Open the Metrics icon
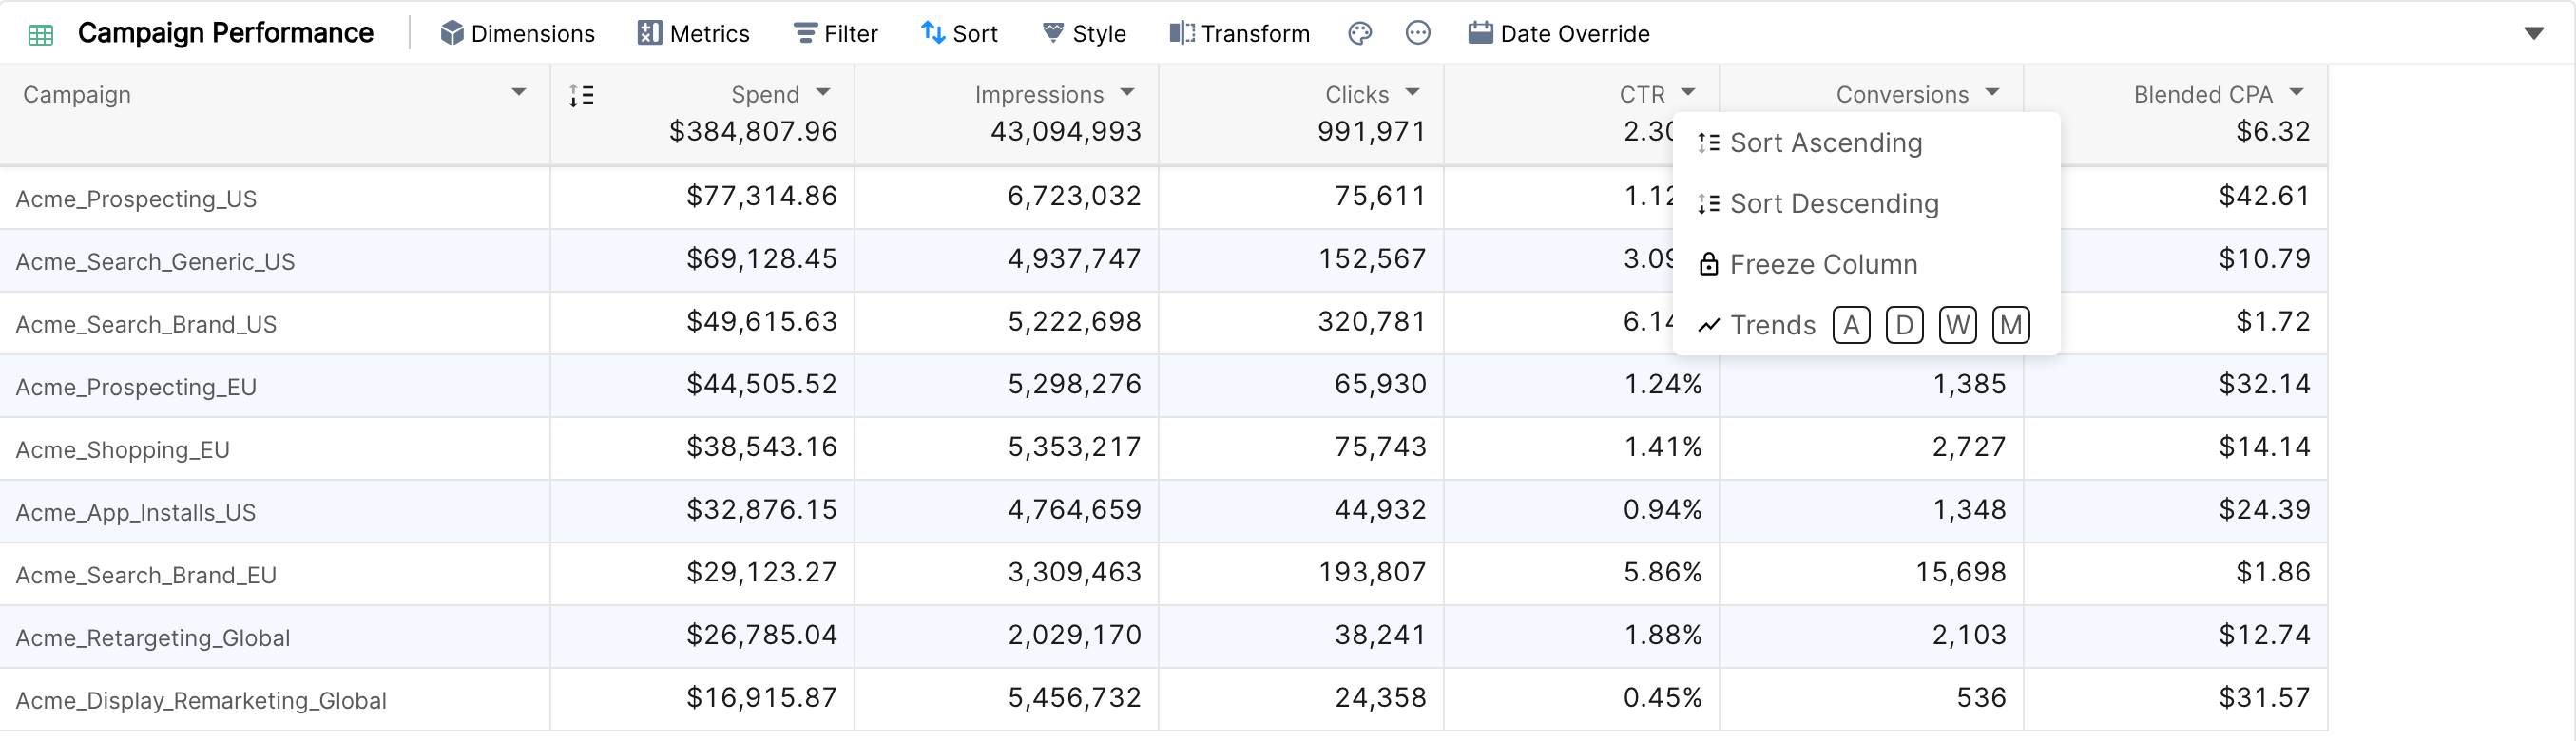Viewport: 2576px width, 741px height. [650, 33]
